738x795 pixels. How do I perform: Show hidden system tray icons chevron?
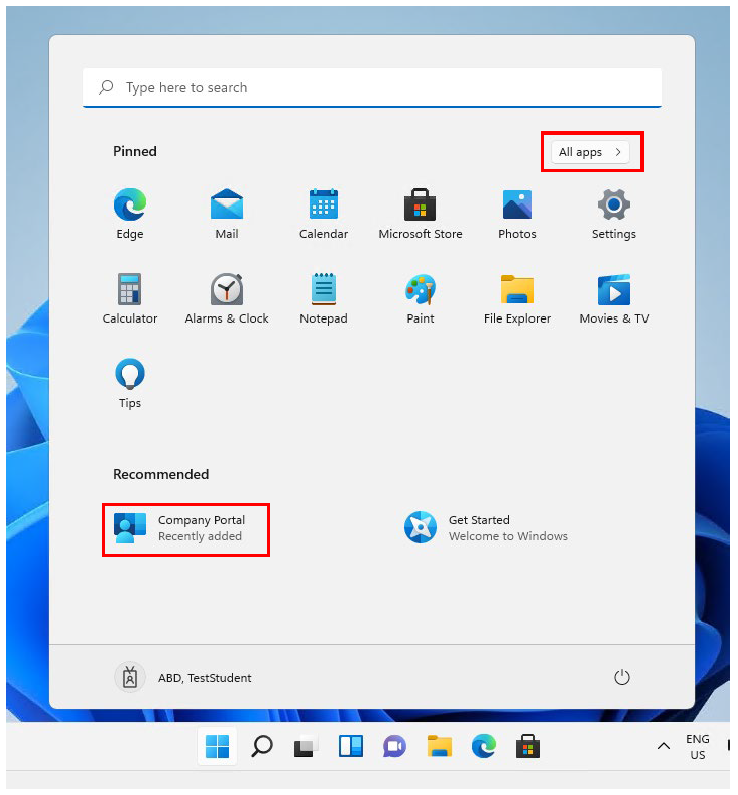pyautogui.click(x=663, y=746)
